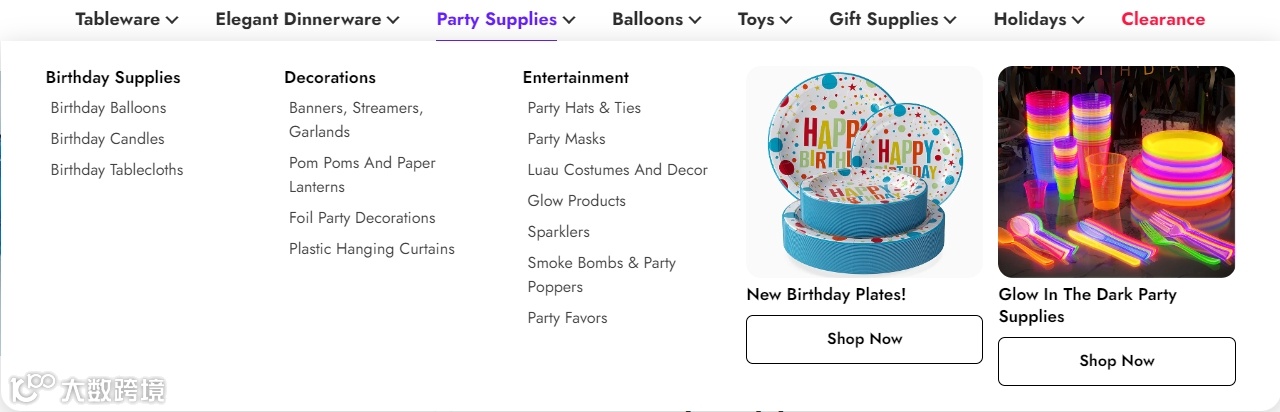Select Birthday Tablecloths link
This screenshot has width=1280, height=412.
[117, 170]
